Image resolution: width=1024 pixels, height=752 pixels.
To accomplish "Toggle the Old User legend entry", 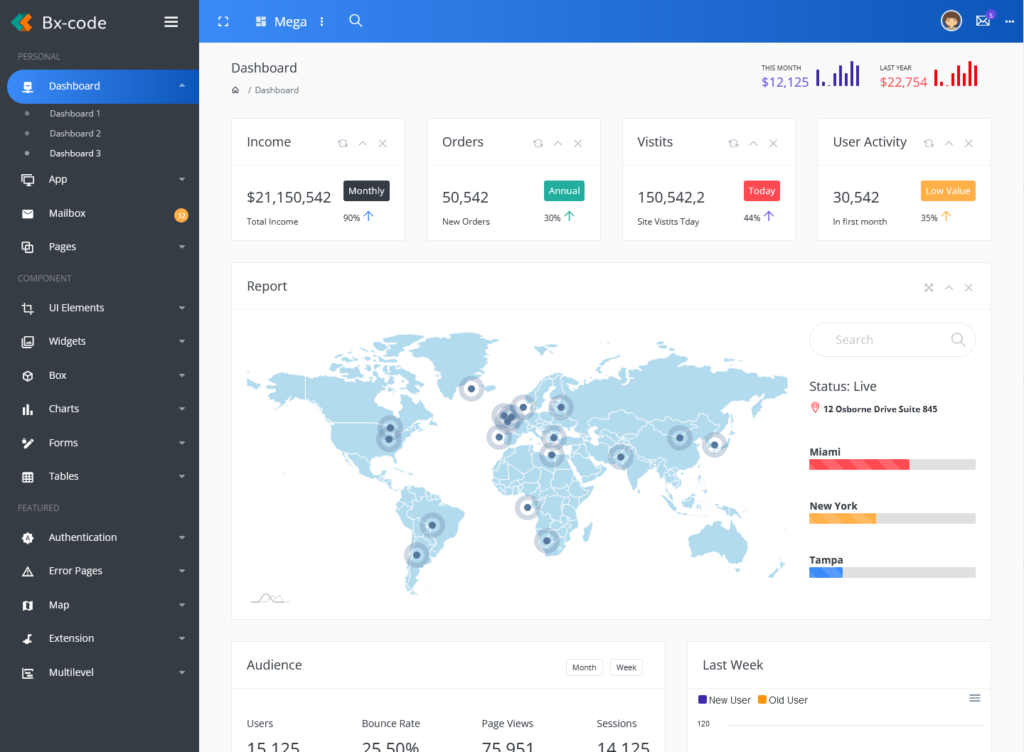I will coord(783,700).
